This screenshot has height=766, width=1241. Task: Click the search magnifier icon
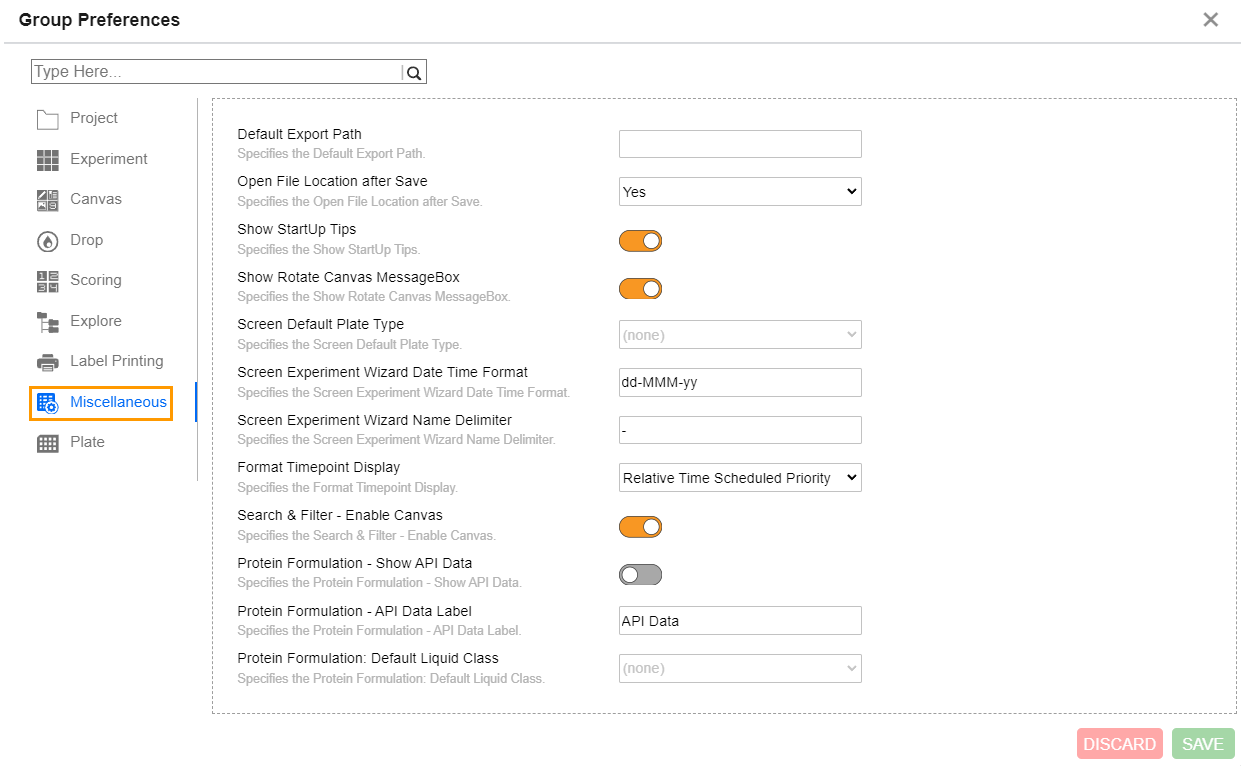click(x=414, y=72)
